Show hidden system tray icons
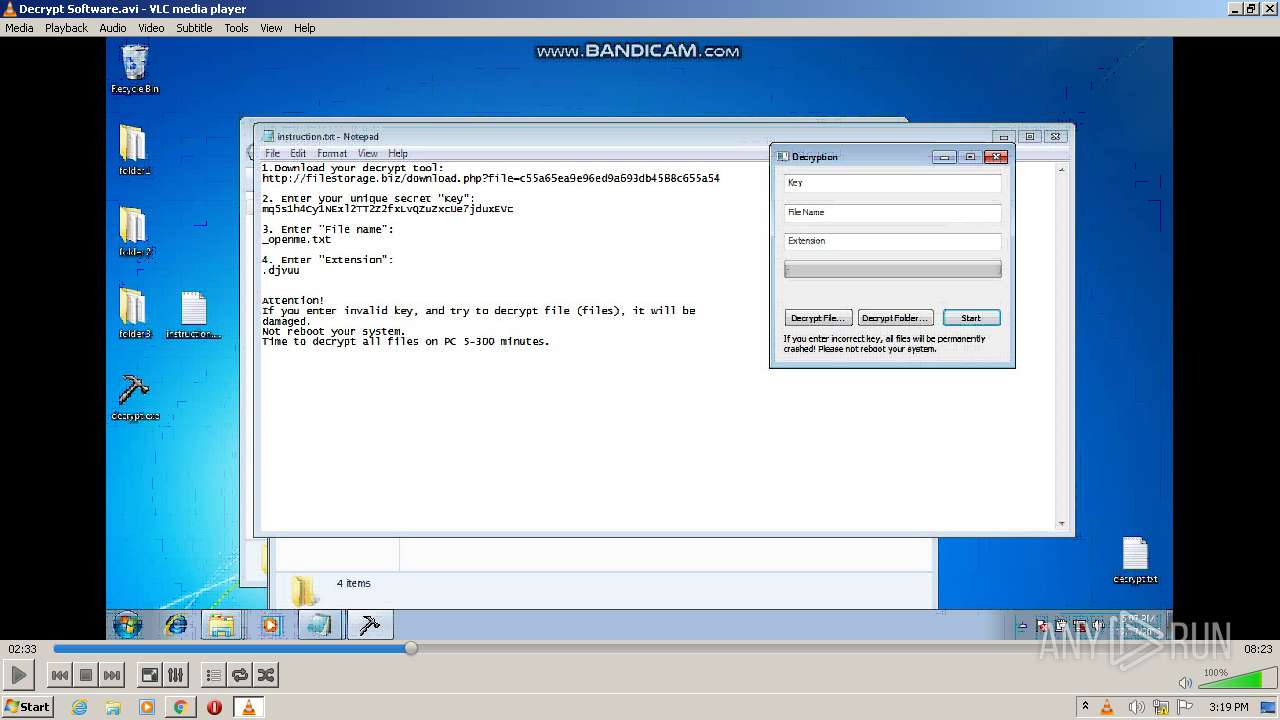 point(1085,707)
